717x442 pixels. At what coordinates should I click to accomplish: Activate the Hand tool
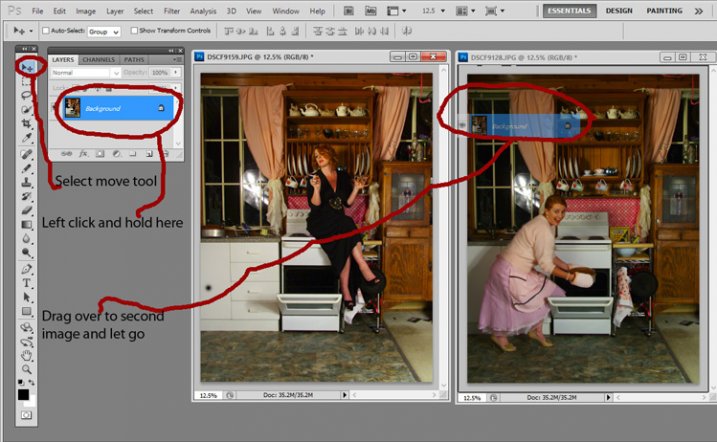(27, 354)
